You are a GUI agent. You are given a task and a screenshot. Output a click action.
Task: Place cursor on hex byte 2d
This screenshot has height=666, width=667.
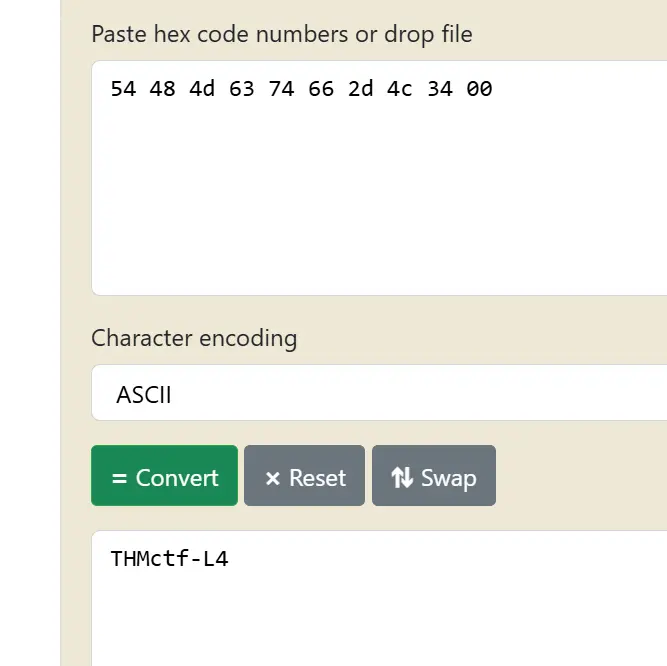(x=360, y=89)
